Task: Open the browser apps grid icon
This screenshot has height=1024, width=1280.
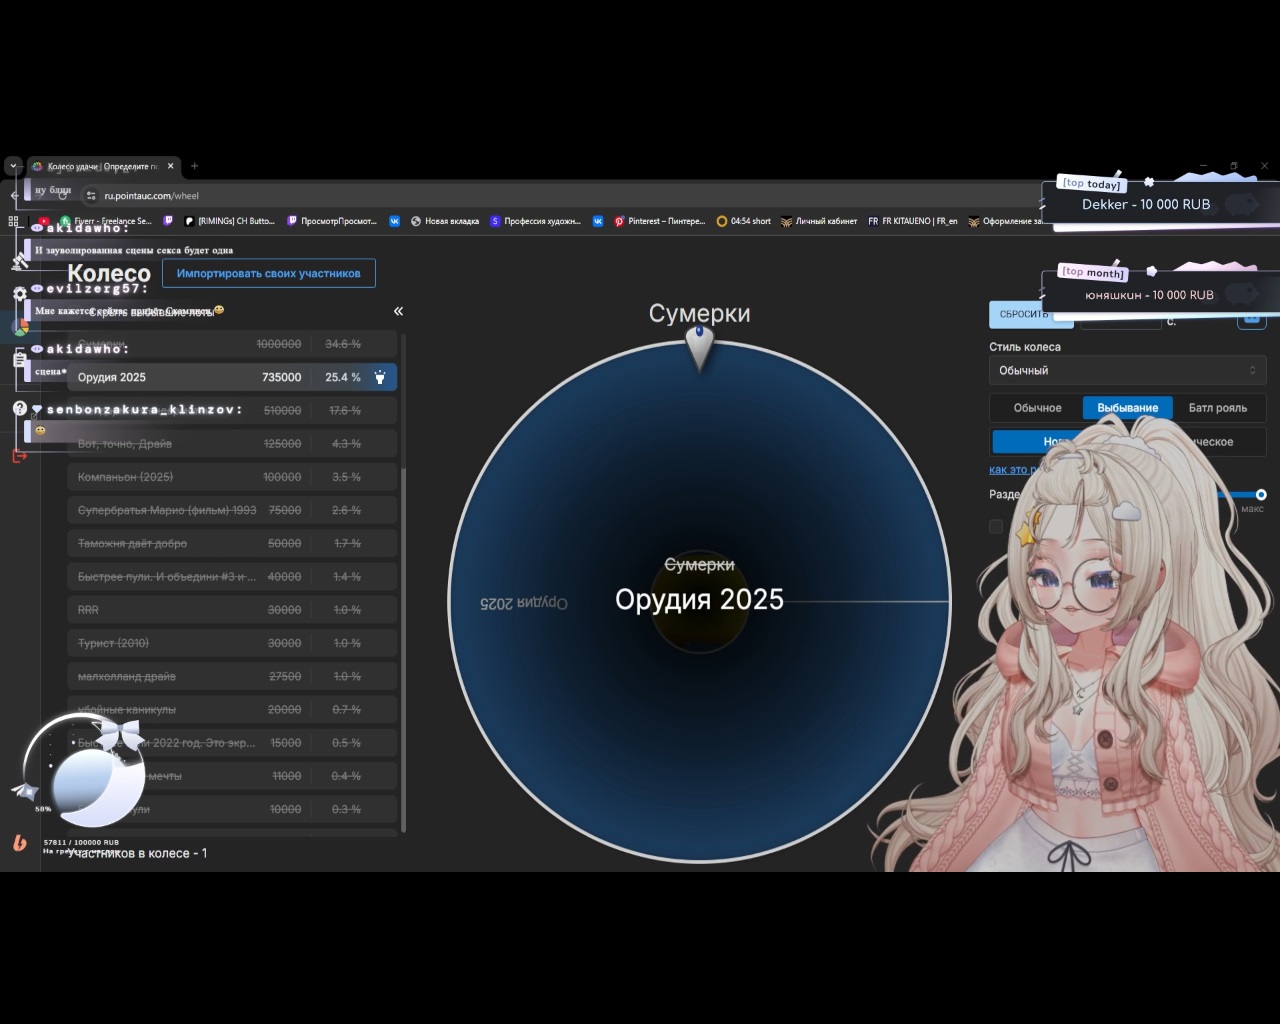Action: pyautogui.click(x=14, y=221)
